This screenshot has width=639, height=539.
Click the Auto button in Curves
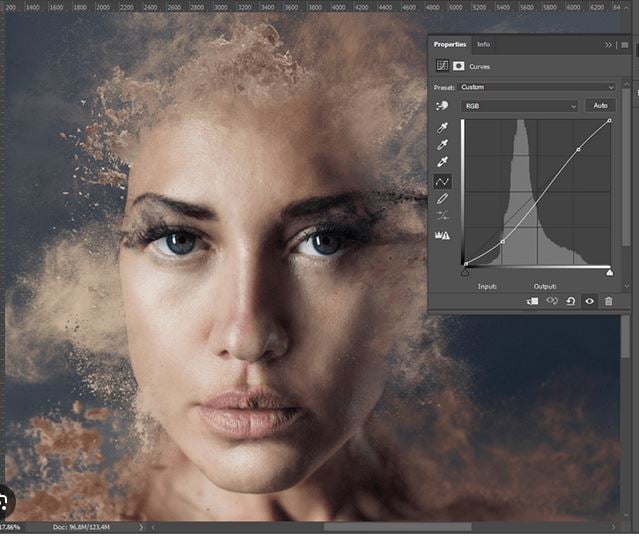[x=600, y=106]
